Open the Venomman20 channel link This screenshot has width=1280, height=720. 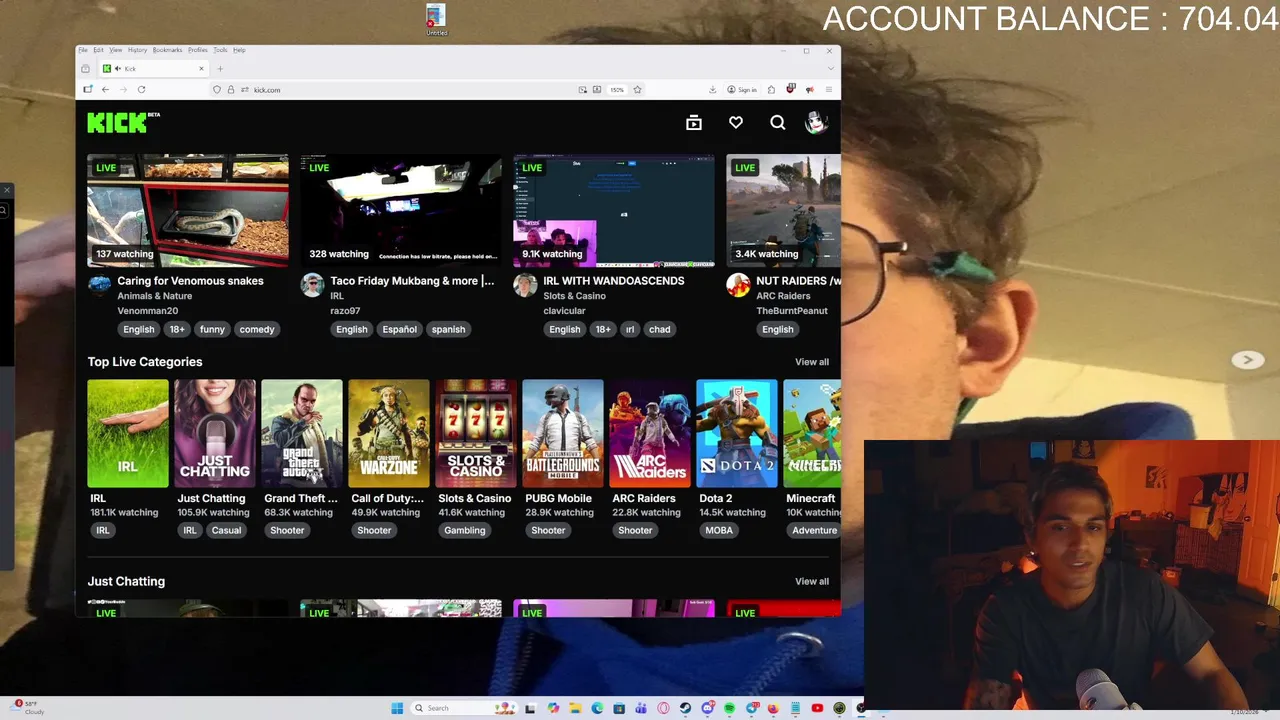click(147, 311)
